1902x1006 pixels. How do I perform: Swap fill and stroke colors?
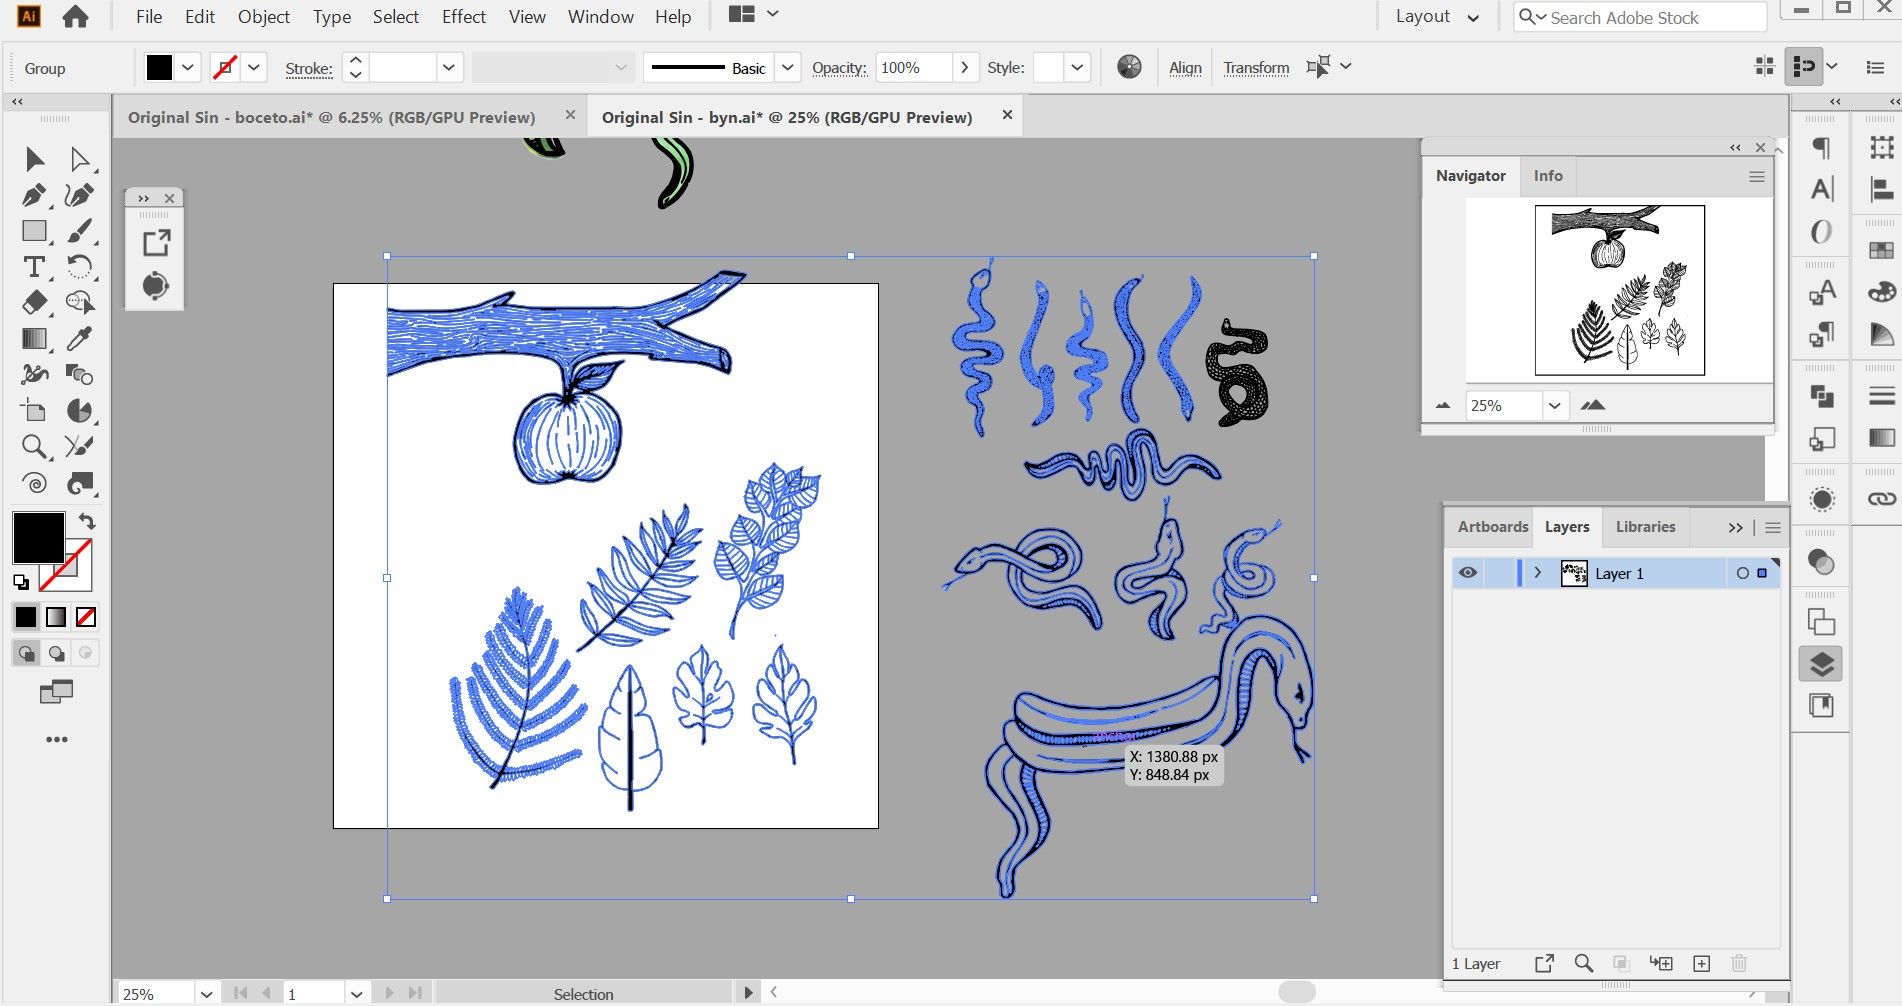[87, 521]
